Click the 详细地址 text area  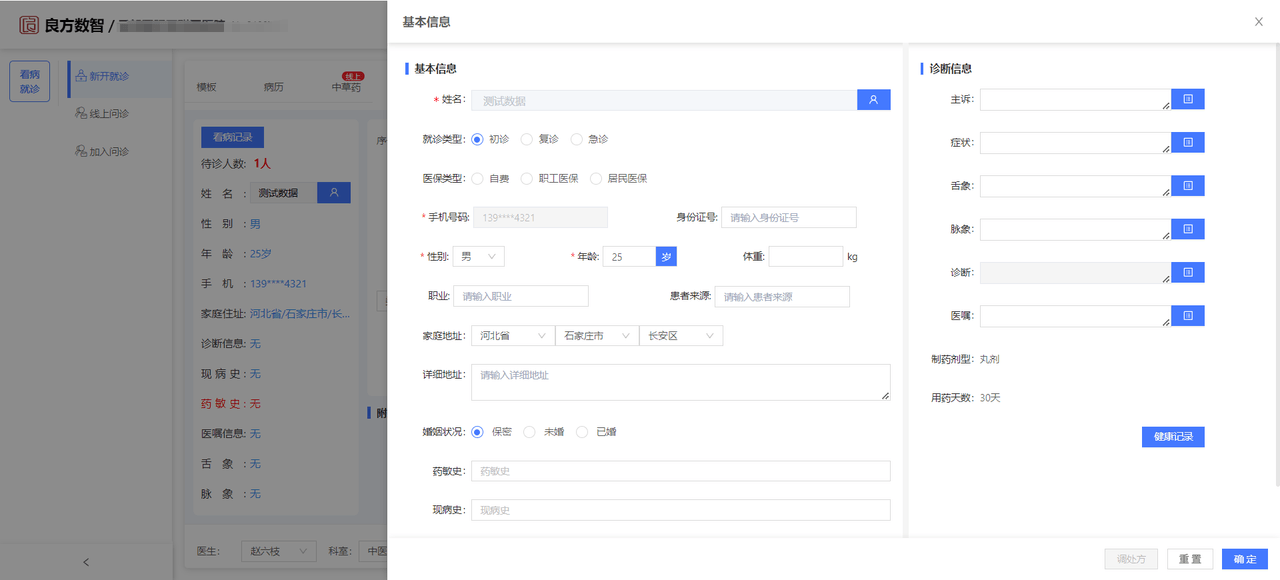680,382
